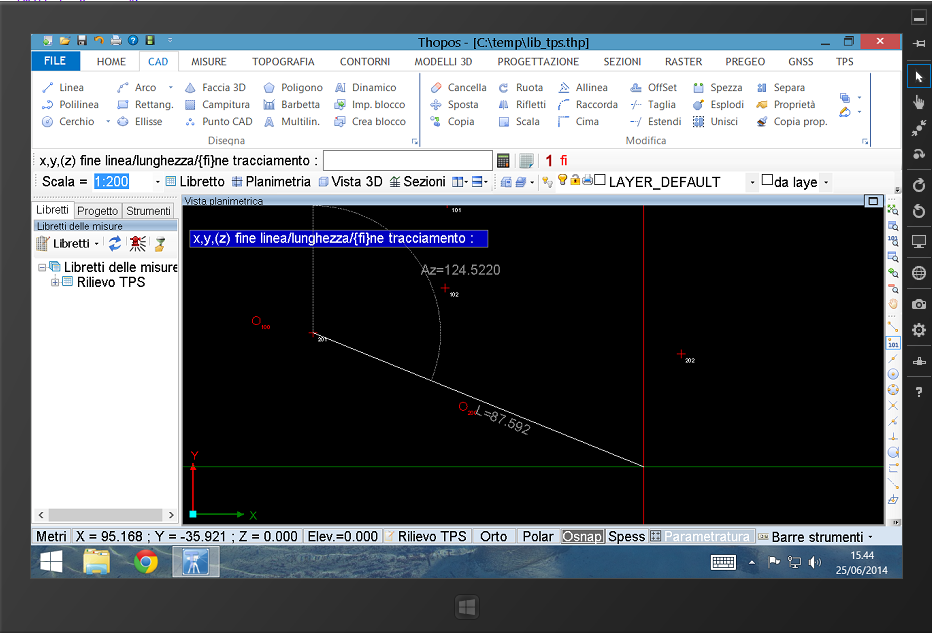
Task: Click the Vista 3D view button
Action: [350, 182]
